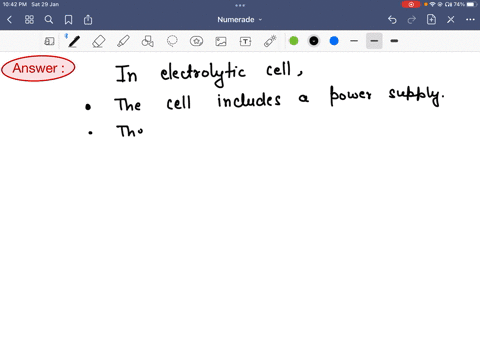Tap the handwritten 'power supply' text
This screenshot has height=360, width=480.
387,96
